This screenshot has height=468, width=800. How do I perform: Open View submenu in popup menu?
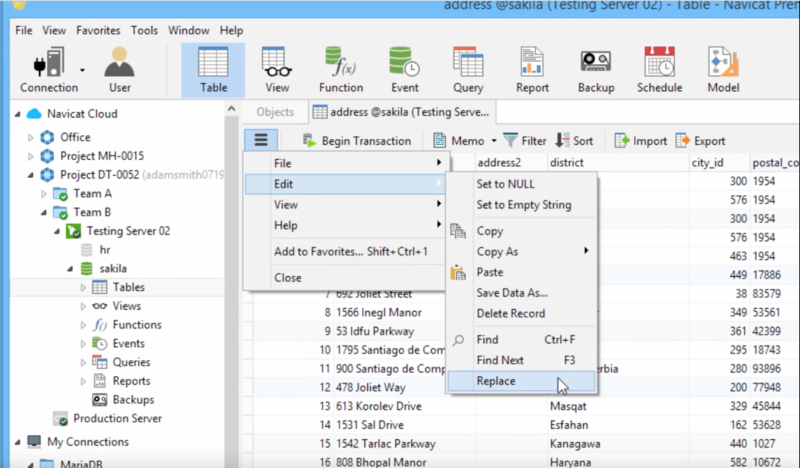(x=345, y=205)
